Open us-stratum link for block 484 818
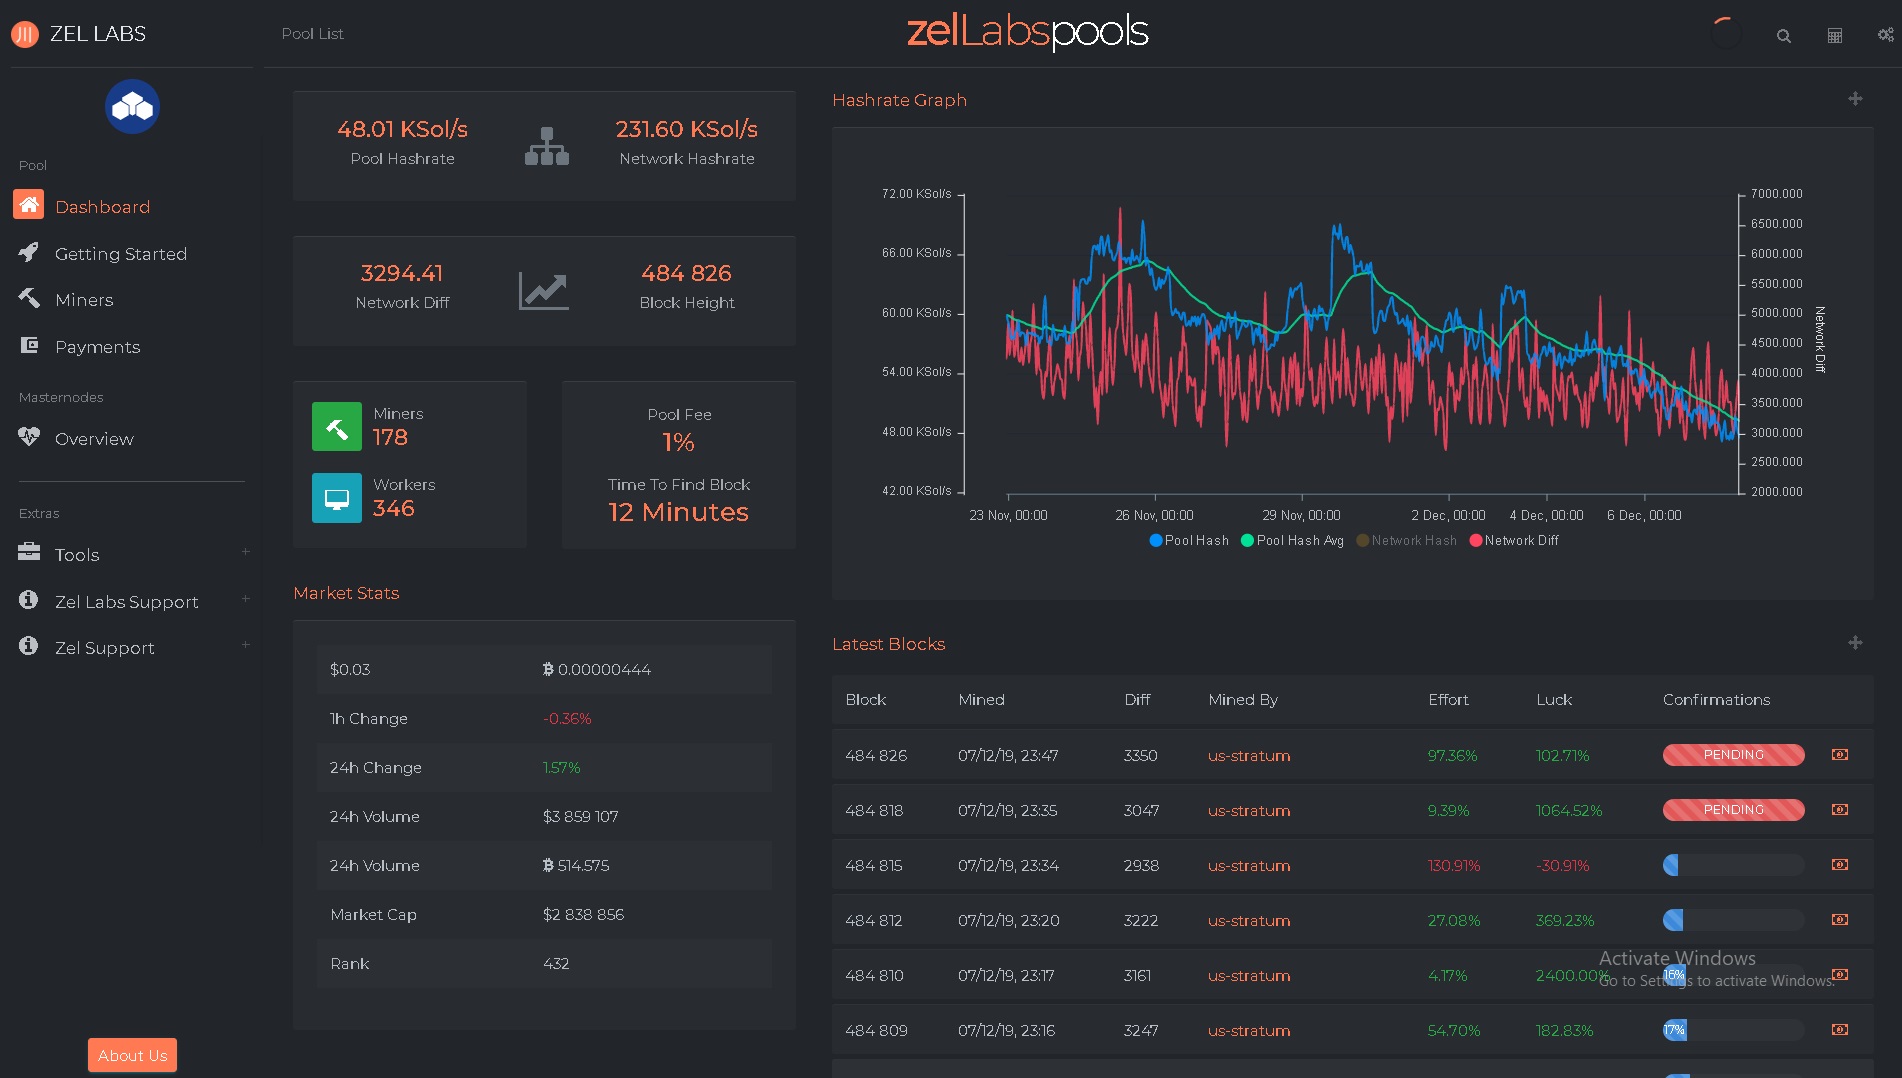The image size is (1902, 1078). tap(1248, 811)
